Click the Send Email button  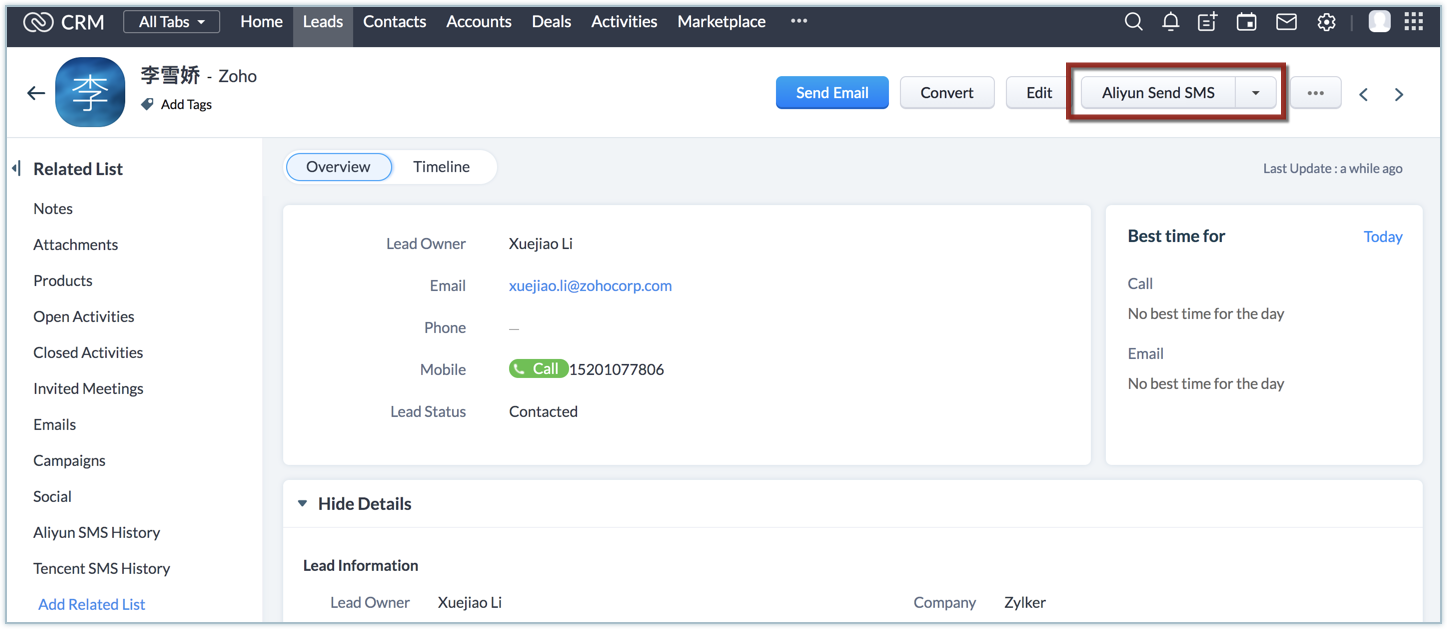pyautogui.click(x=832, y=93)
